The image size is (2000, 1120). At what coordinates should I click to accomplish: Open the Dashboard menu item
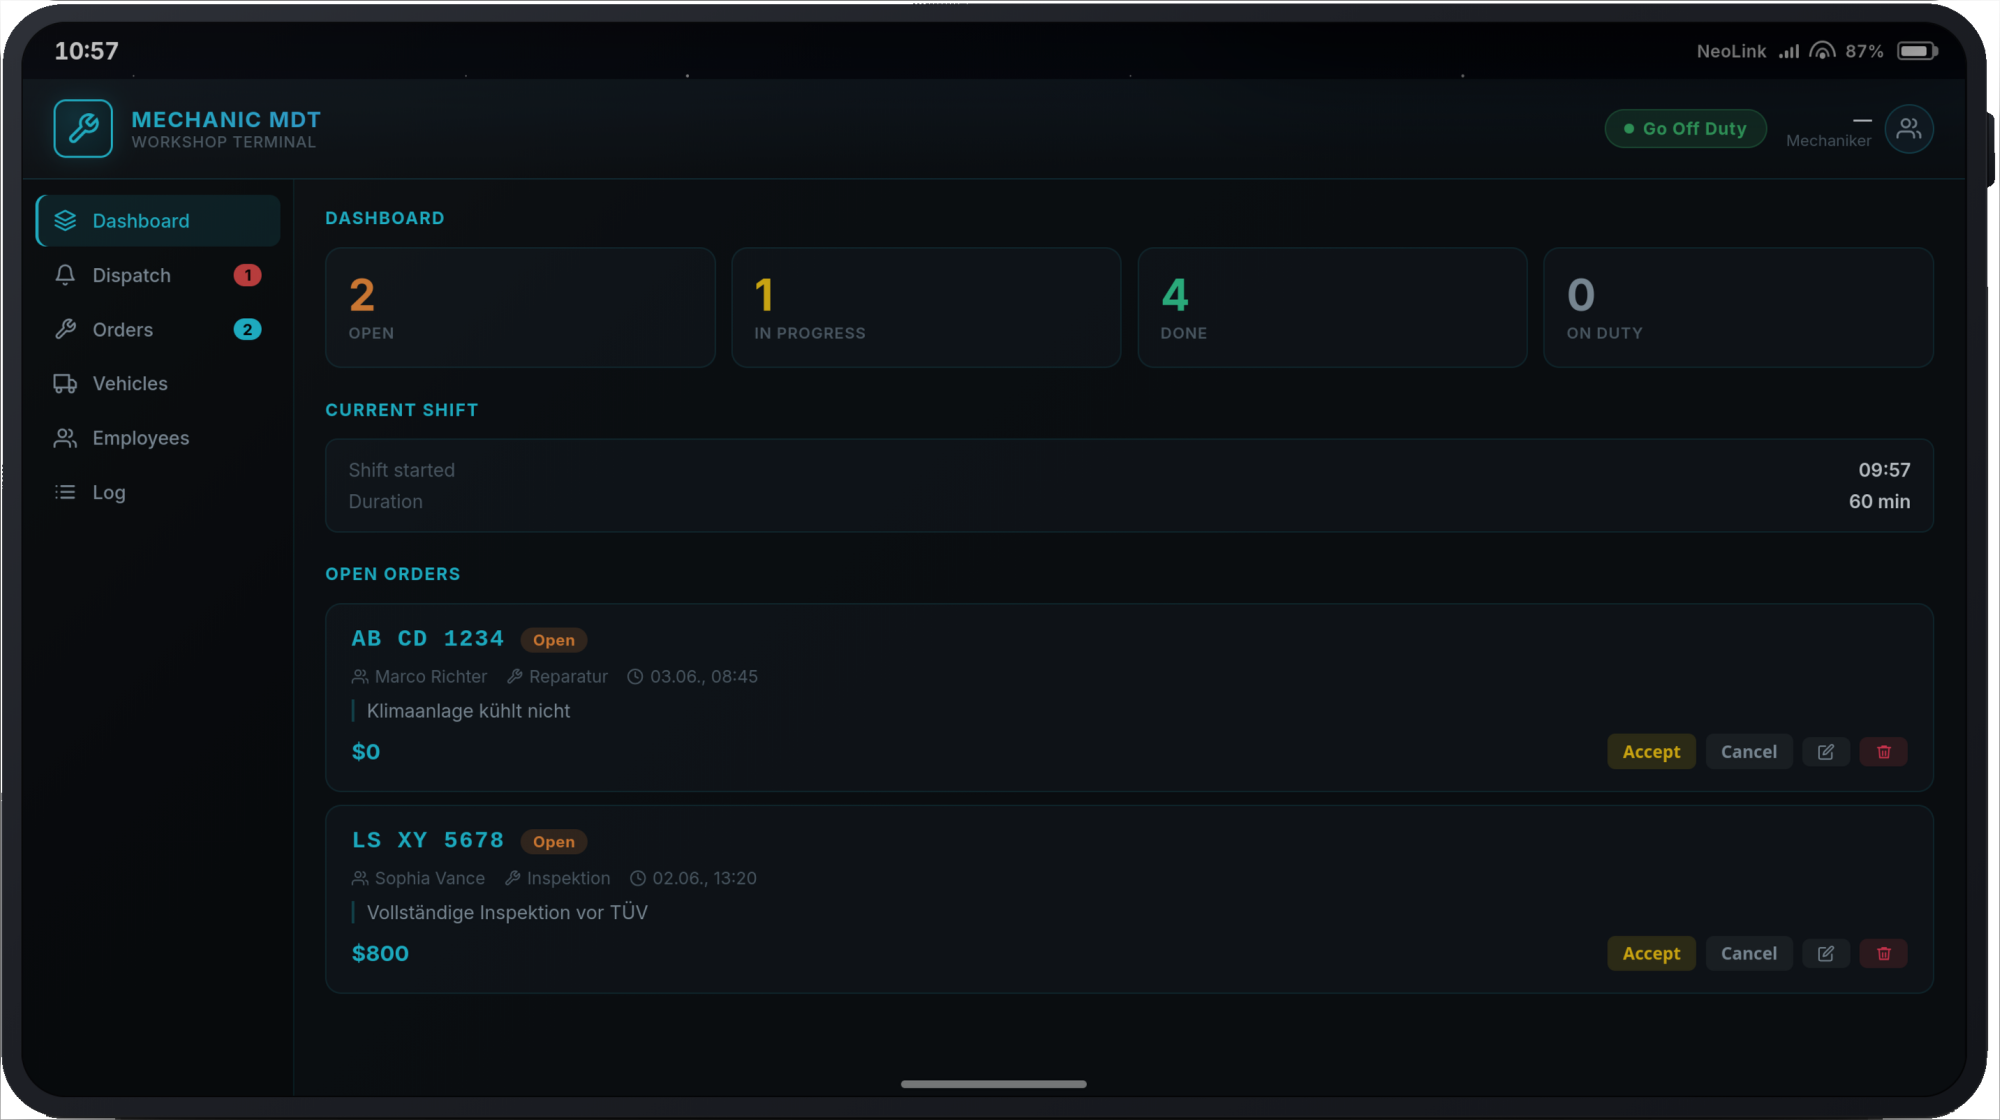coord(158,221)
